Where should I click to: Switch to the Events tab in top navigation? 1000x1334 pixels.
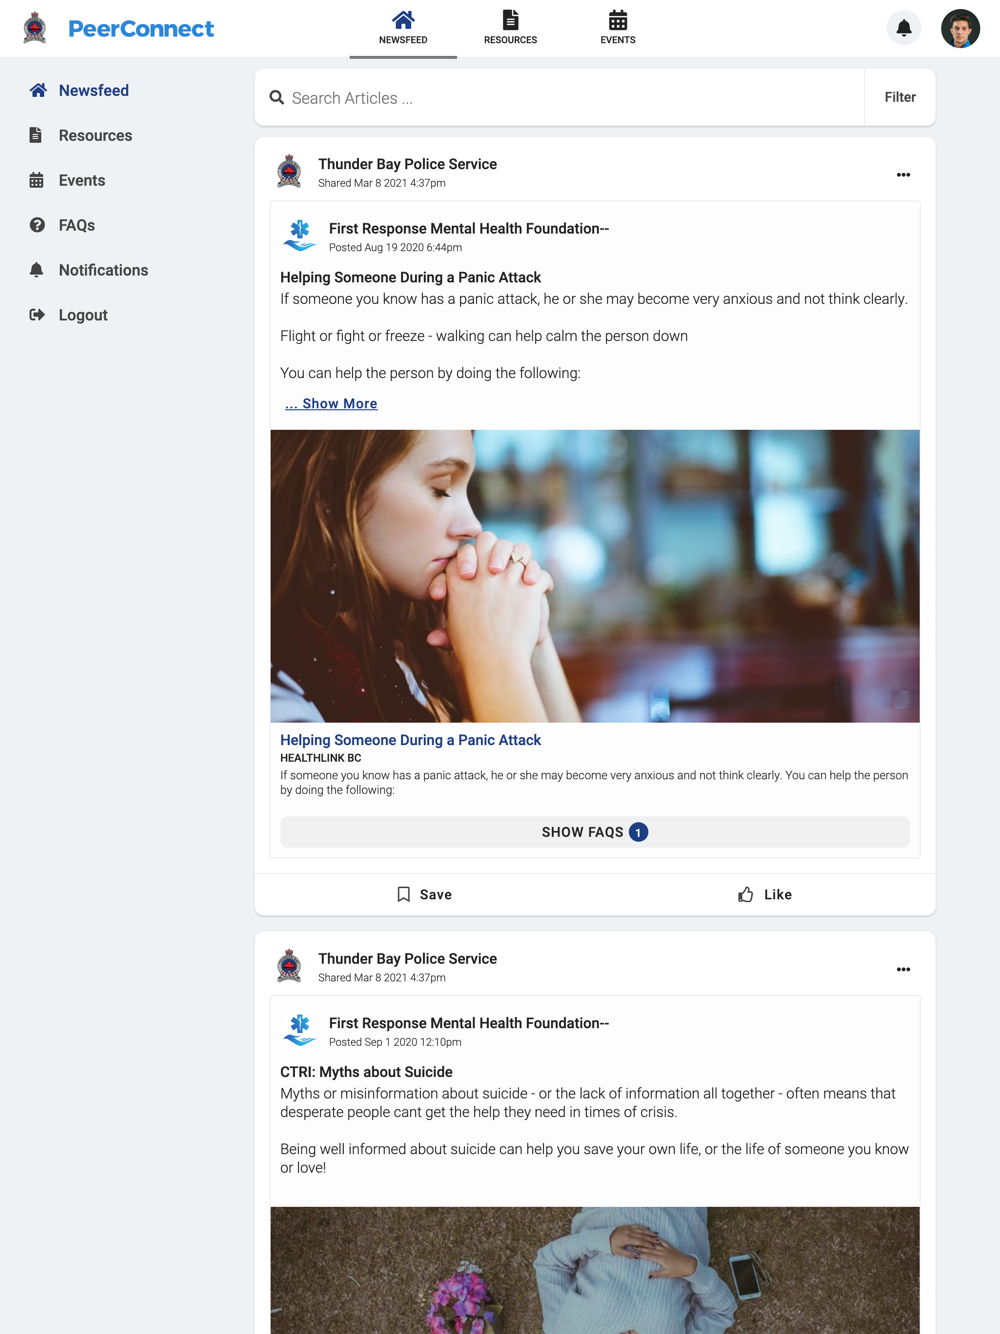tap(618, 28)
